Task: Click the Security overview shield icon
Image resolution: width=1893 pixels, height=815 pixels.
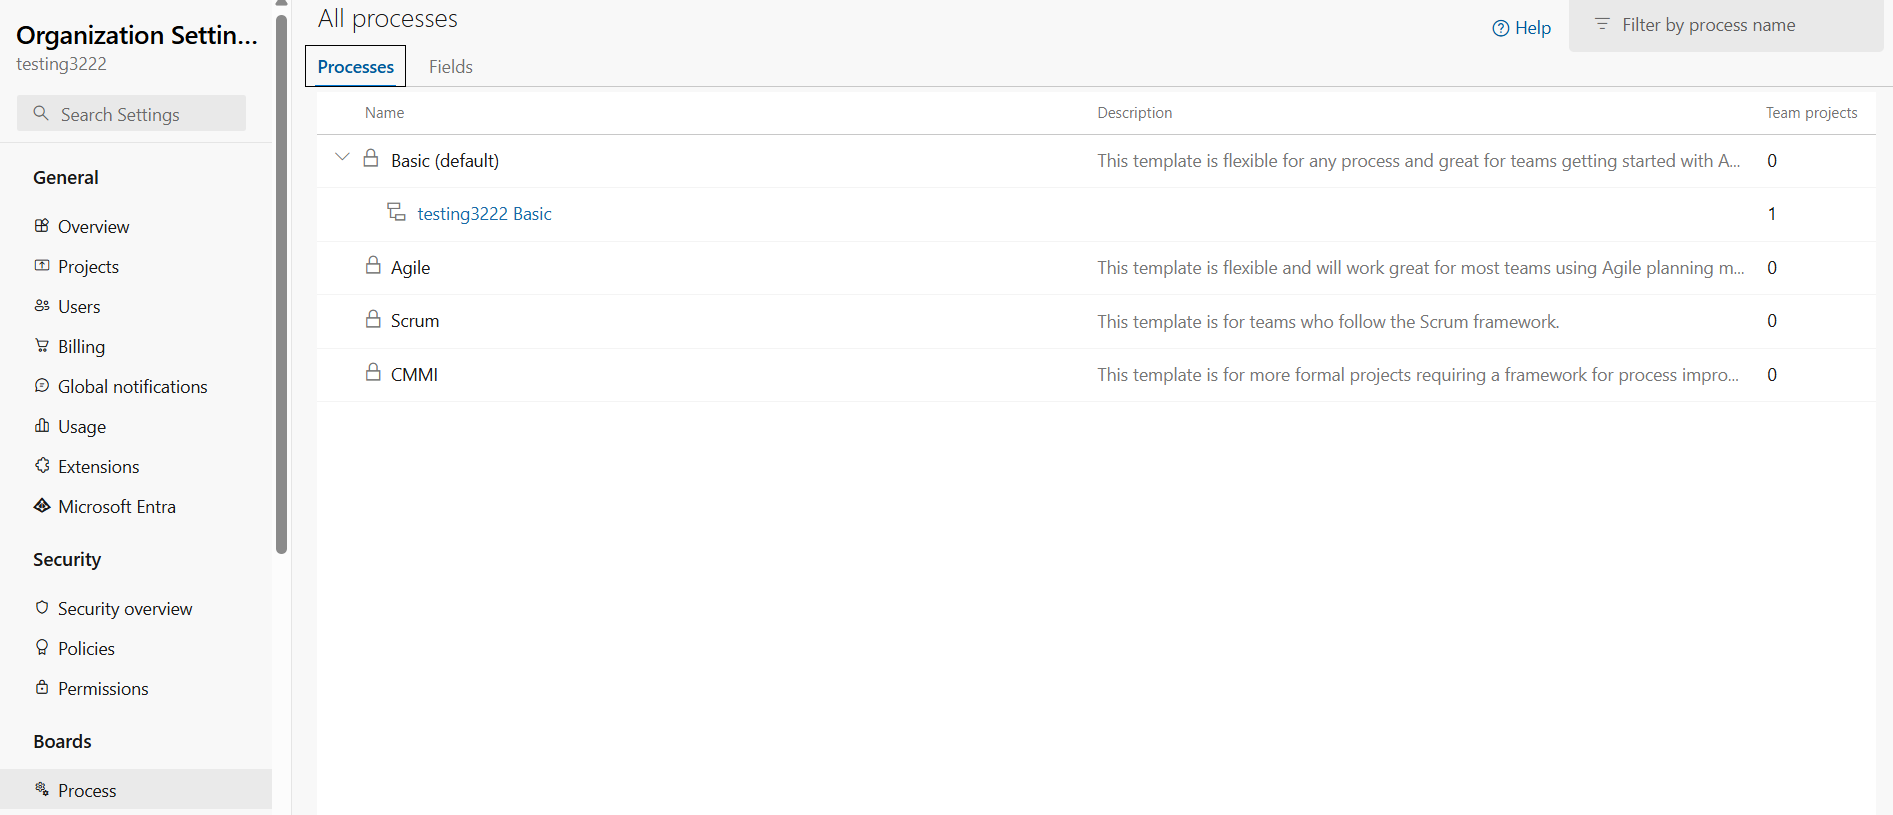Action: tap(42, 608)
